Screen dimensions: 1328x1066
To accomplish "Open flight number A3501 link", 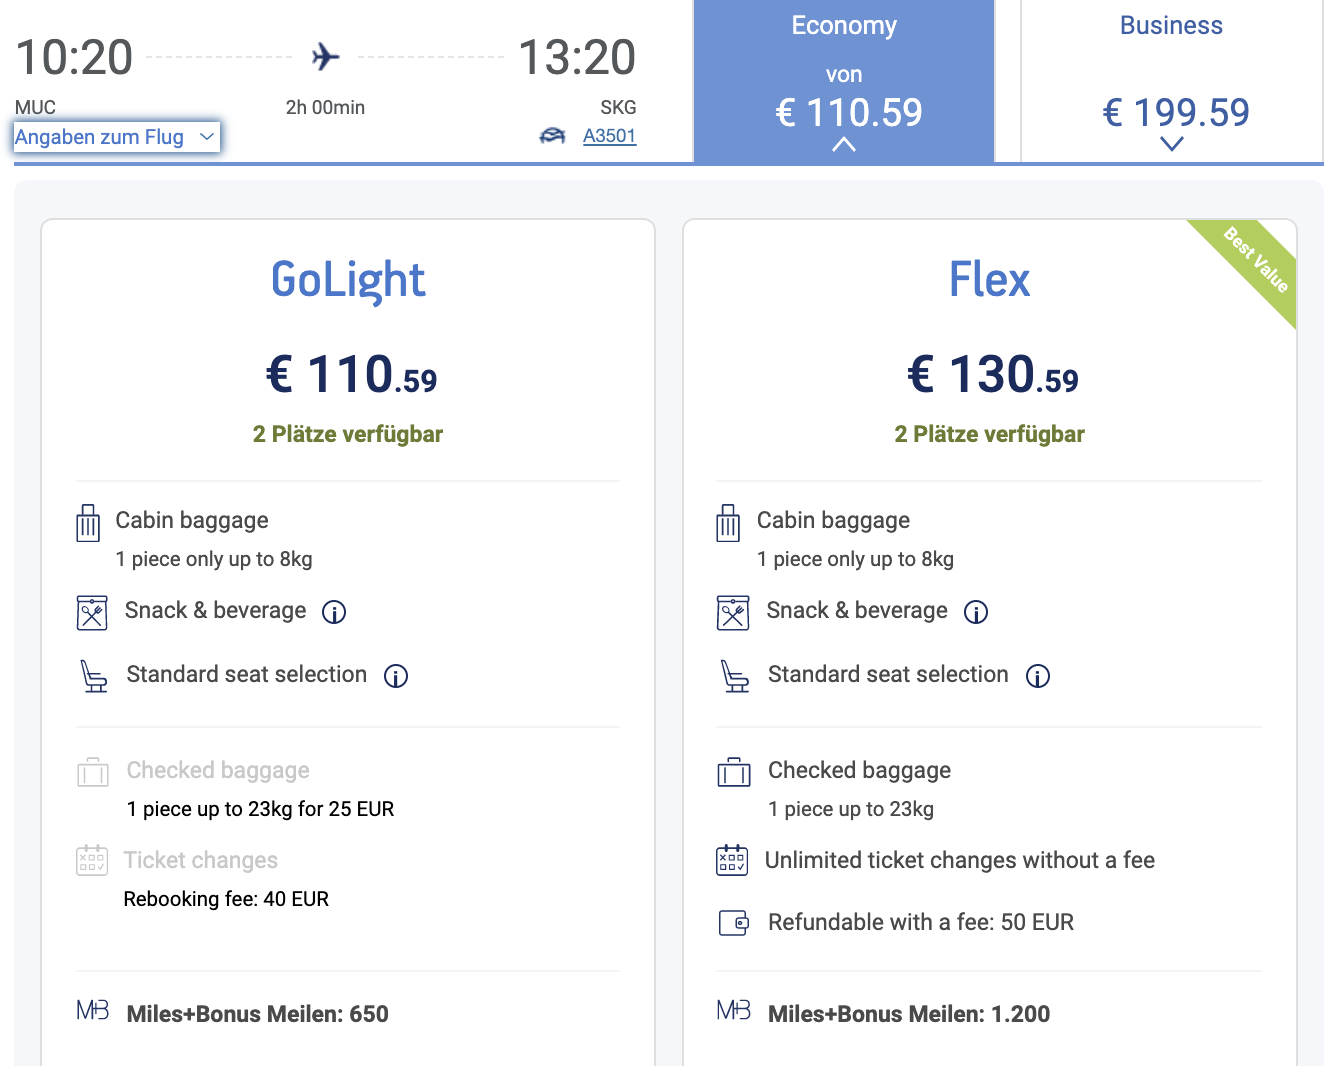I will [610, 136].
